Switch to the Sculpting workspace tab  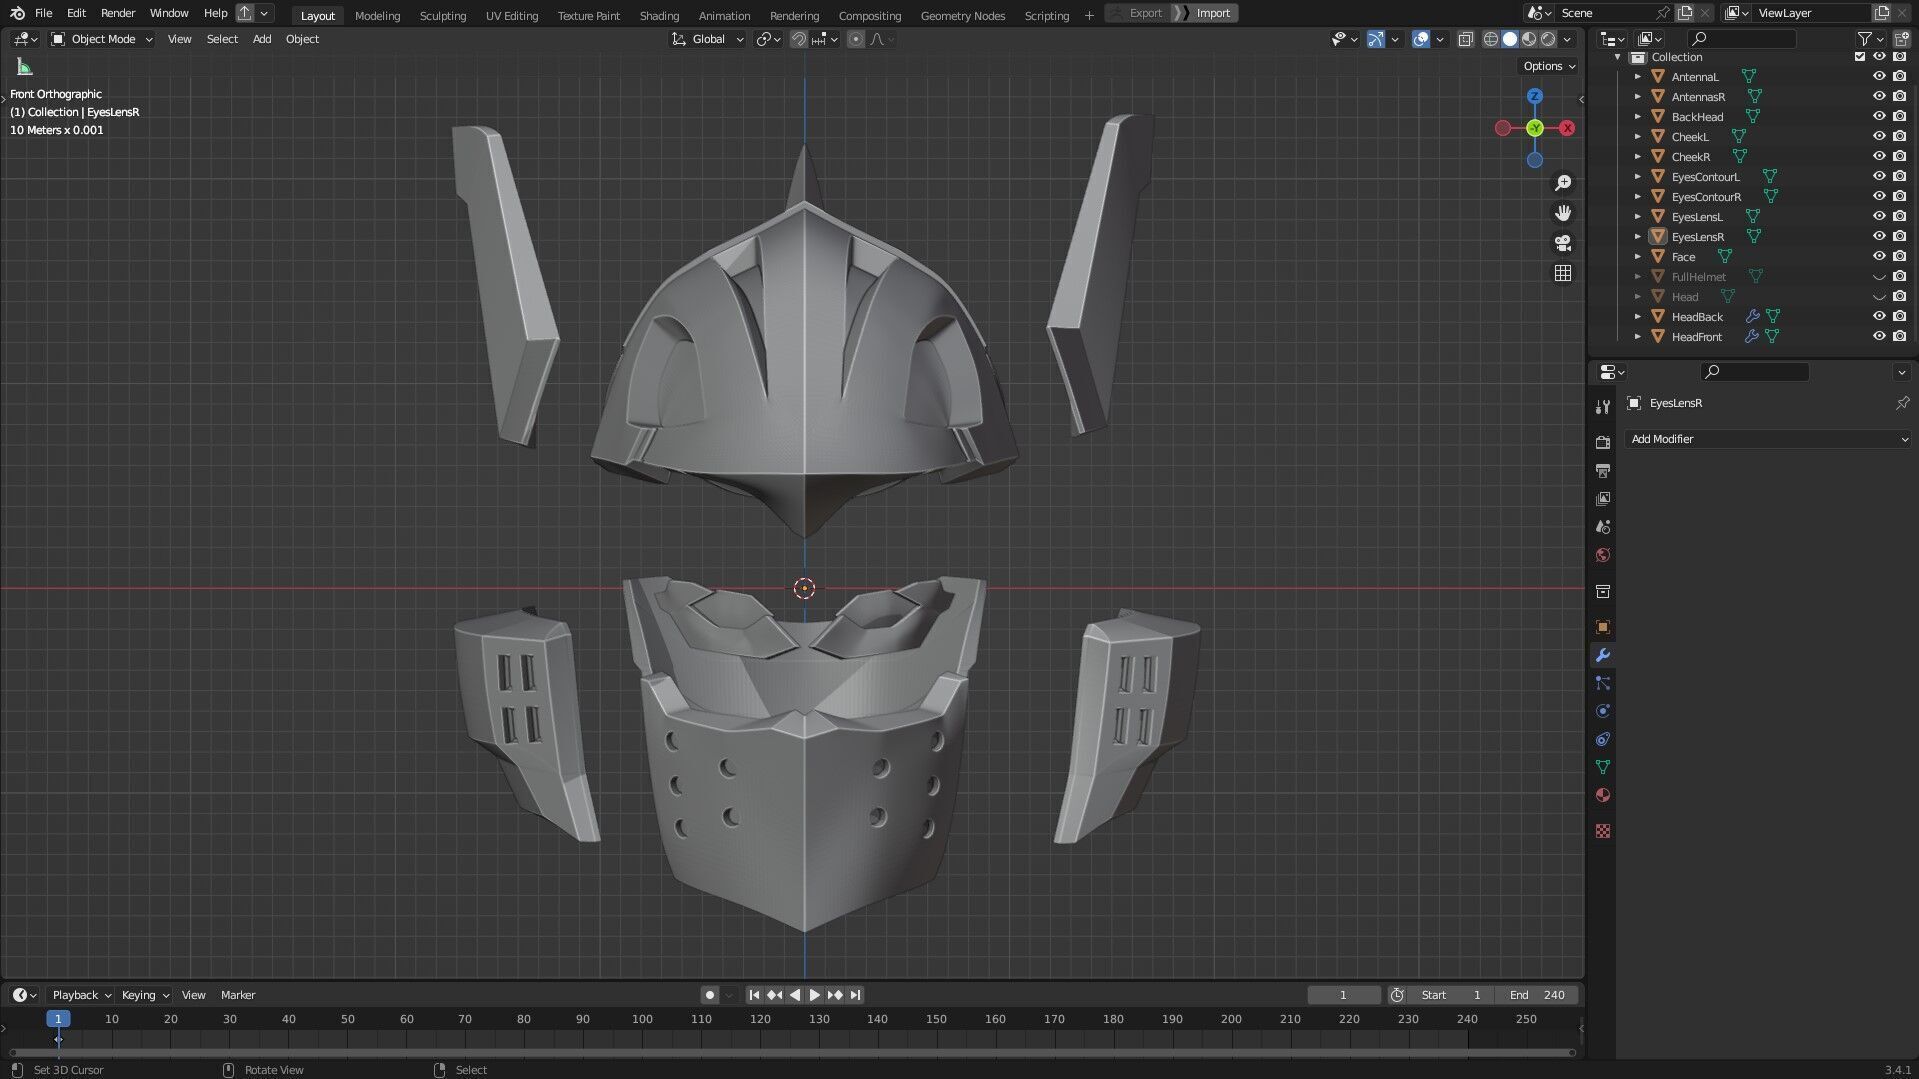pos(443,15)
